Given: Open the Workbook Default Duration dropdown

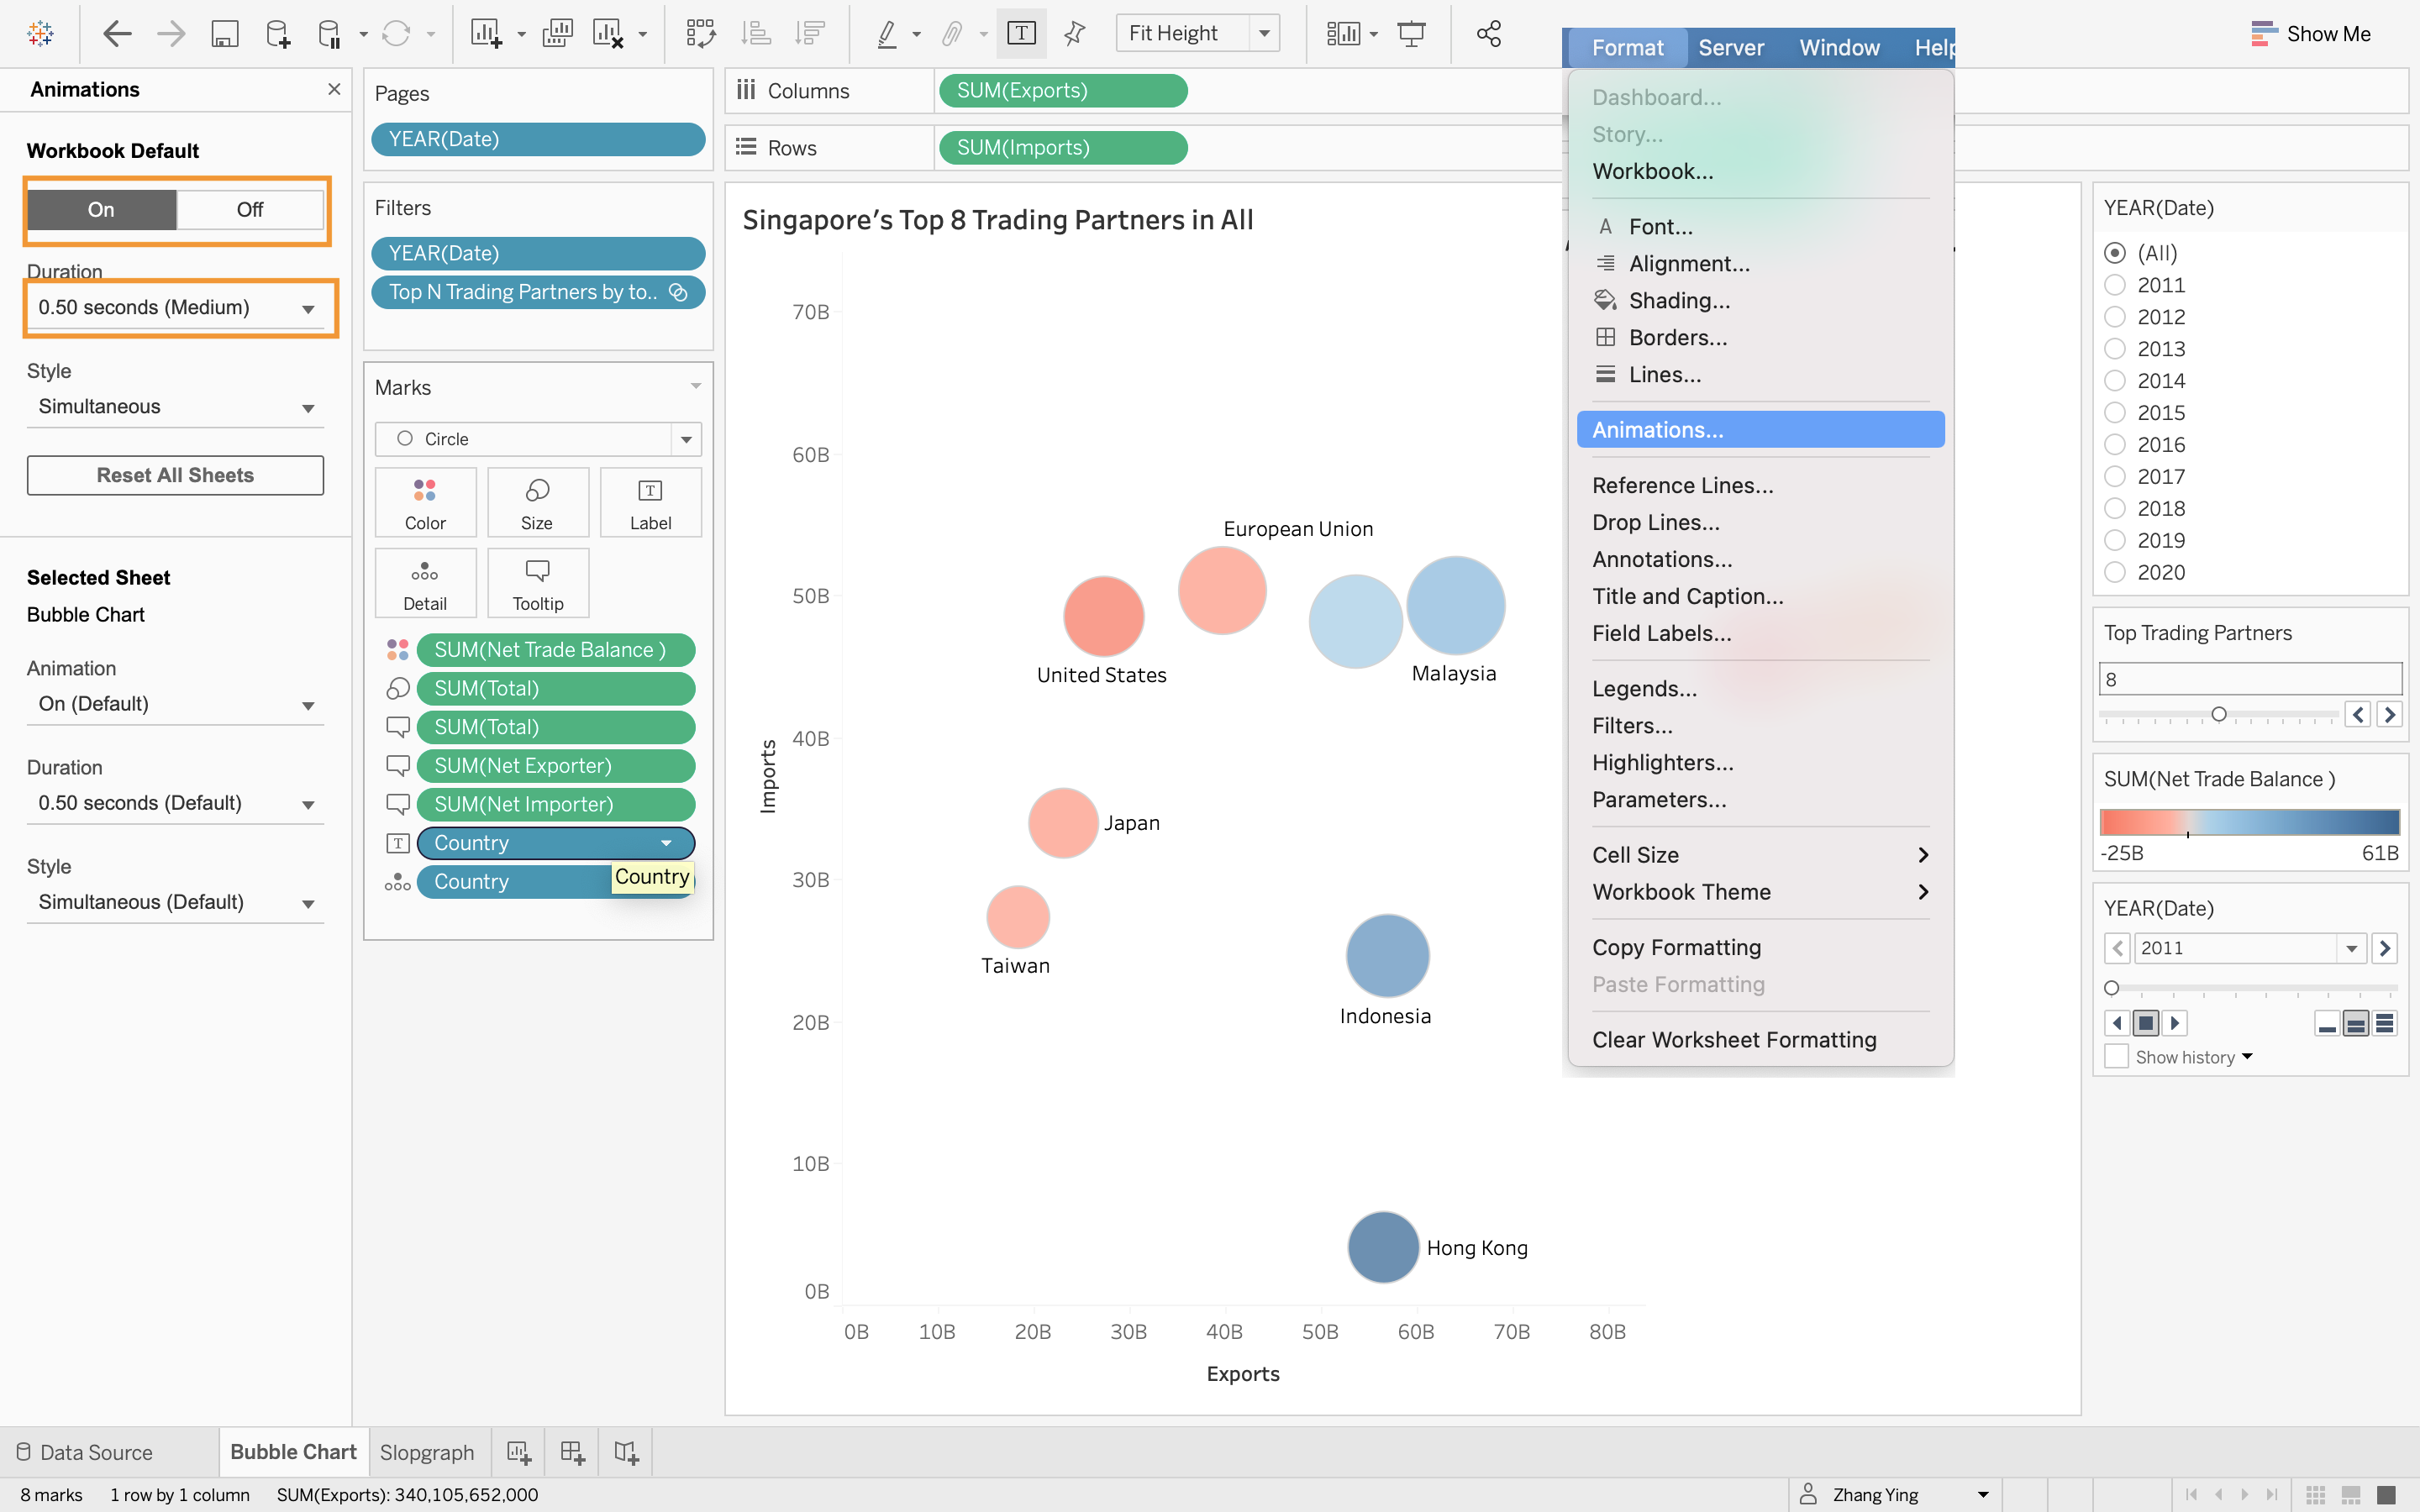Looking at the screenshot, I should (x=176, y=308).
